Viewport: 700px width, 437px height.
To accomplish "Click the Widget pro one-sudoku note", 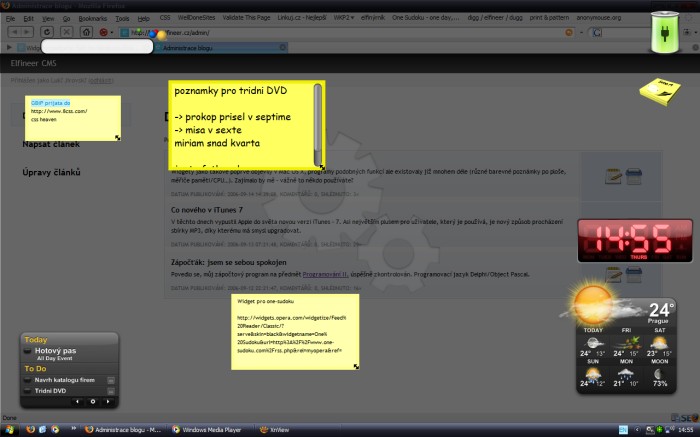I will coord(295,332).
